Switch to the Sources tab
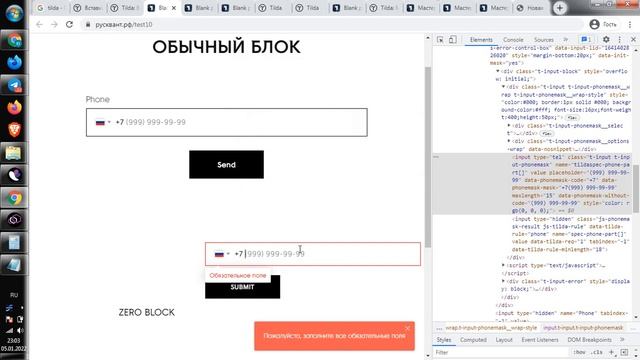640x360 pixels. [544, 40]
